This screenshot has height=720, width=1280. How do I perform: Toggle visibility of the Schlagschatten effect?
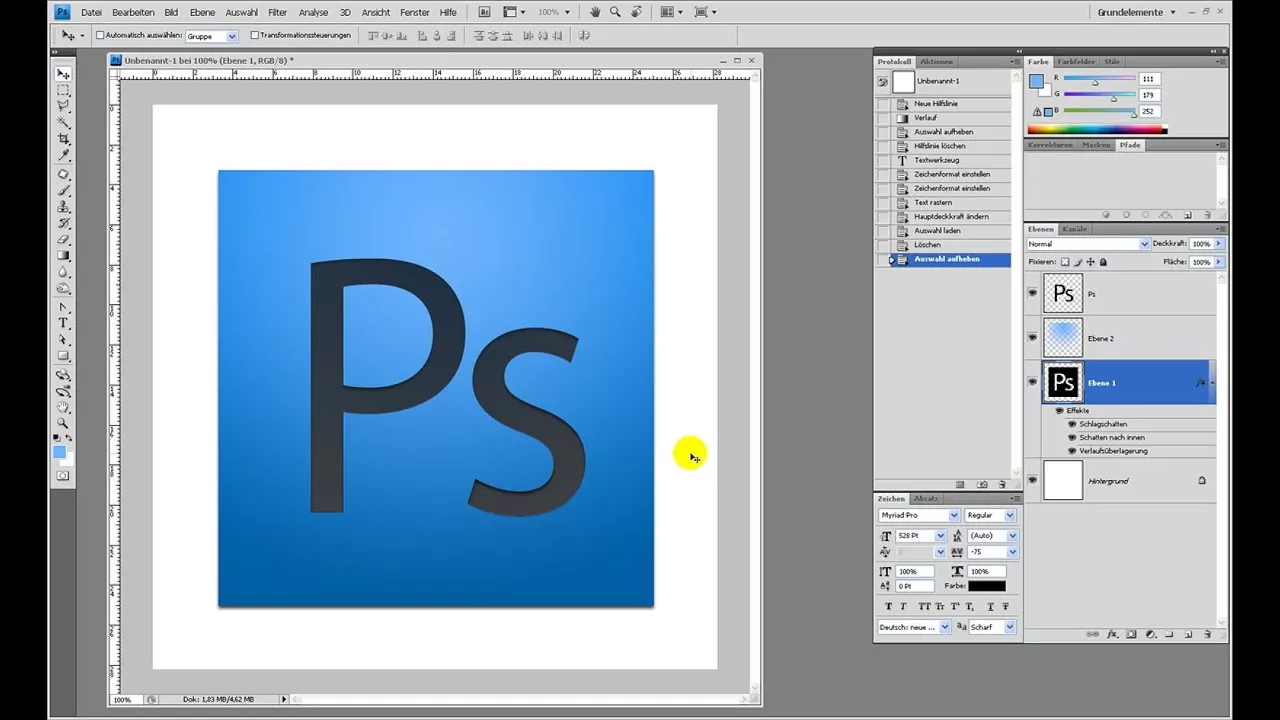tap(1072, 424)
